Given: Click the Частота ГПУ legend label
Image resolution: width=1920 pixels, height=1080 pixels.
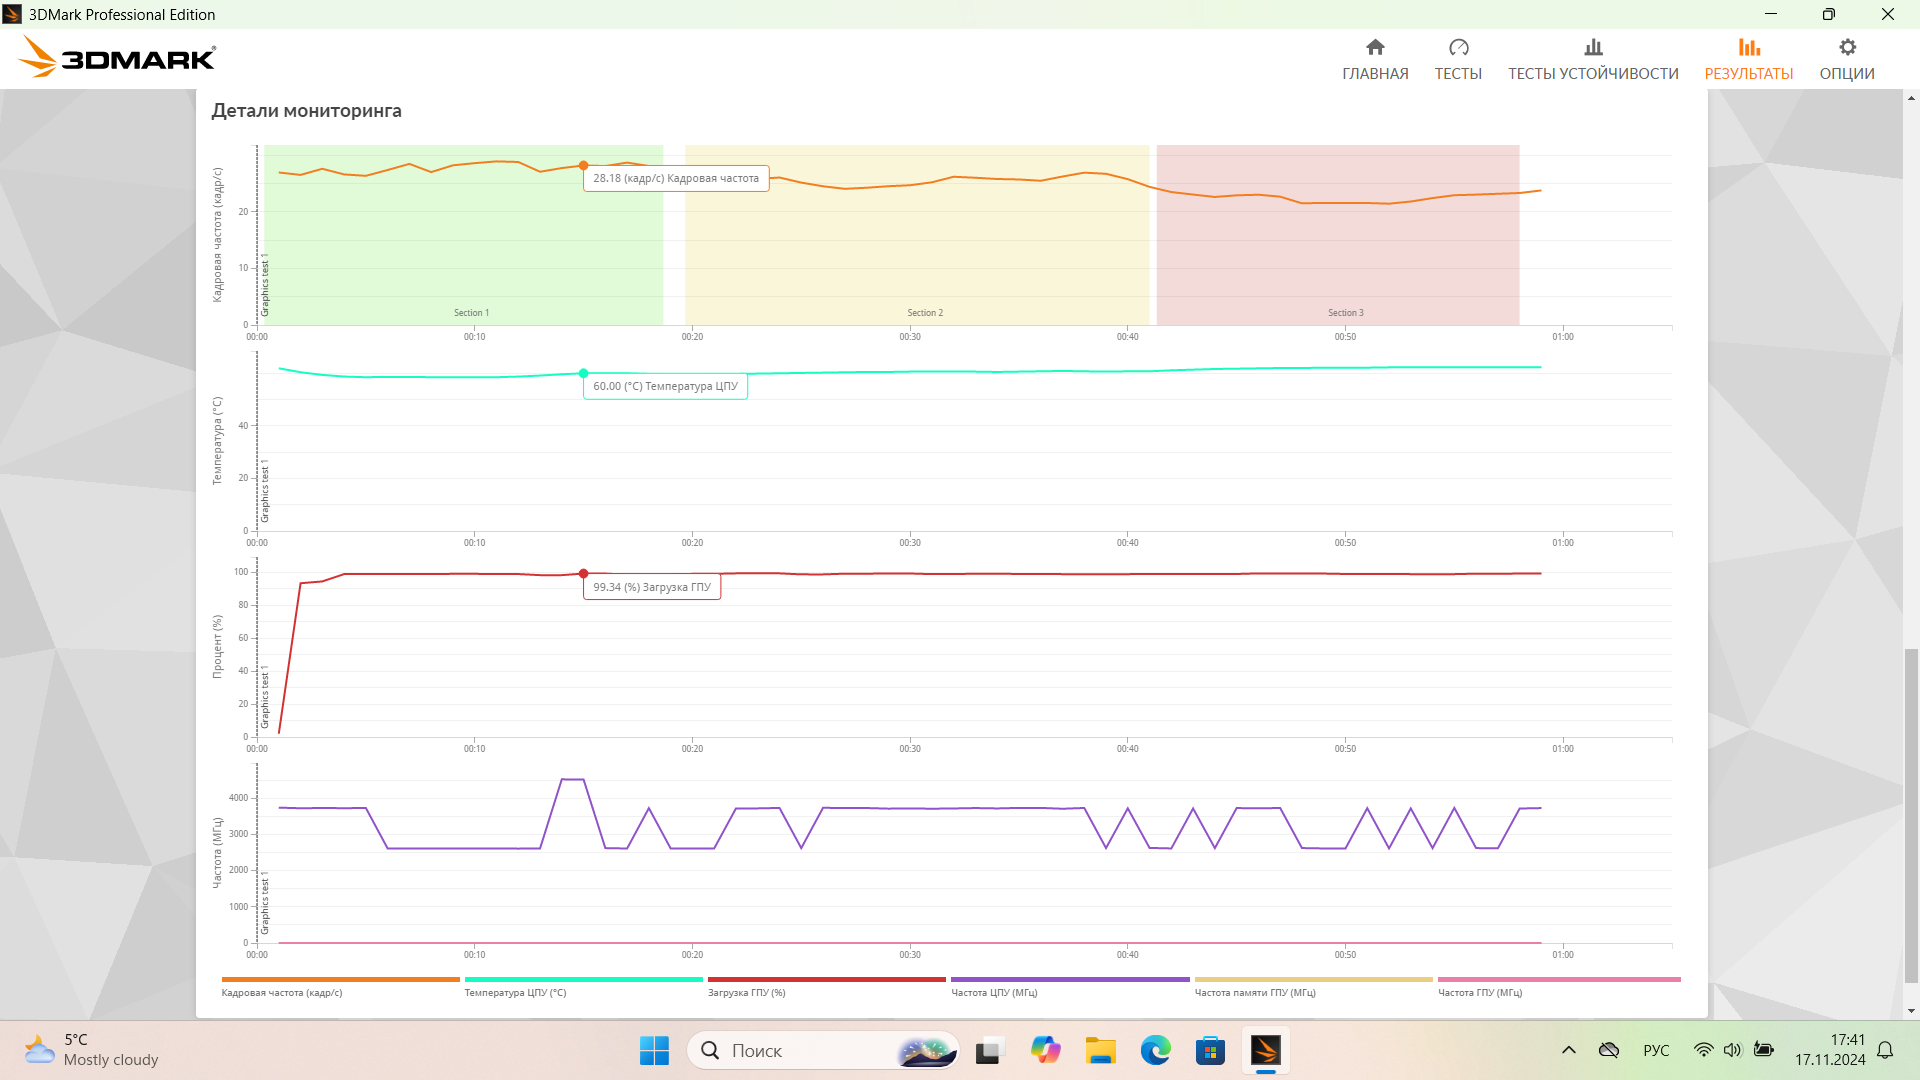Looking at the screenshot, I should (x=1480, y=993).
